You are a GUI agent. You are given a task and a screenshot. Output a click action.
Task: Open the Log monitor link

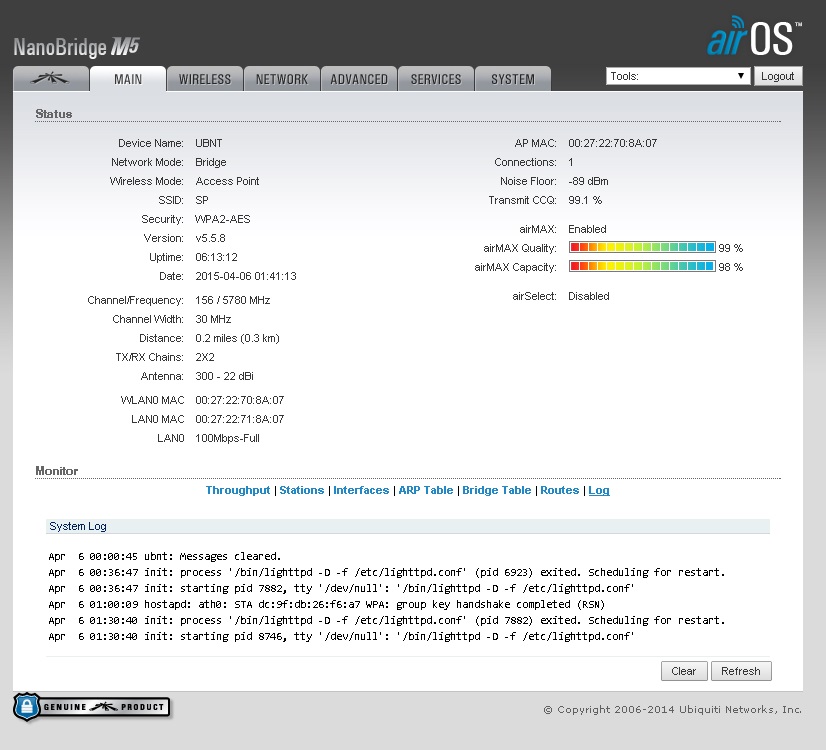tap(599, 490)
